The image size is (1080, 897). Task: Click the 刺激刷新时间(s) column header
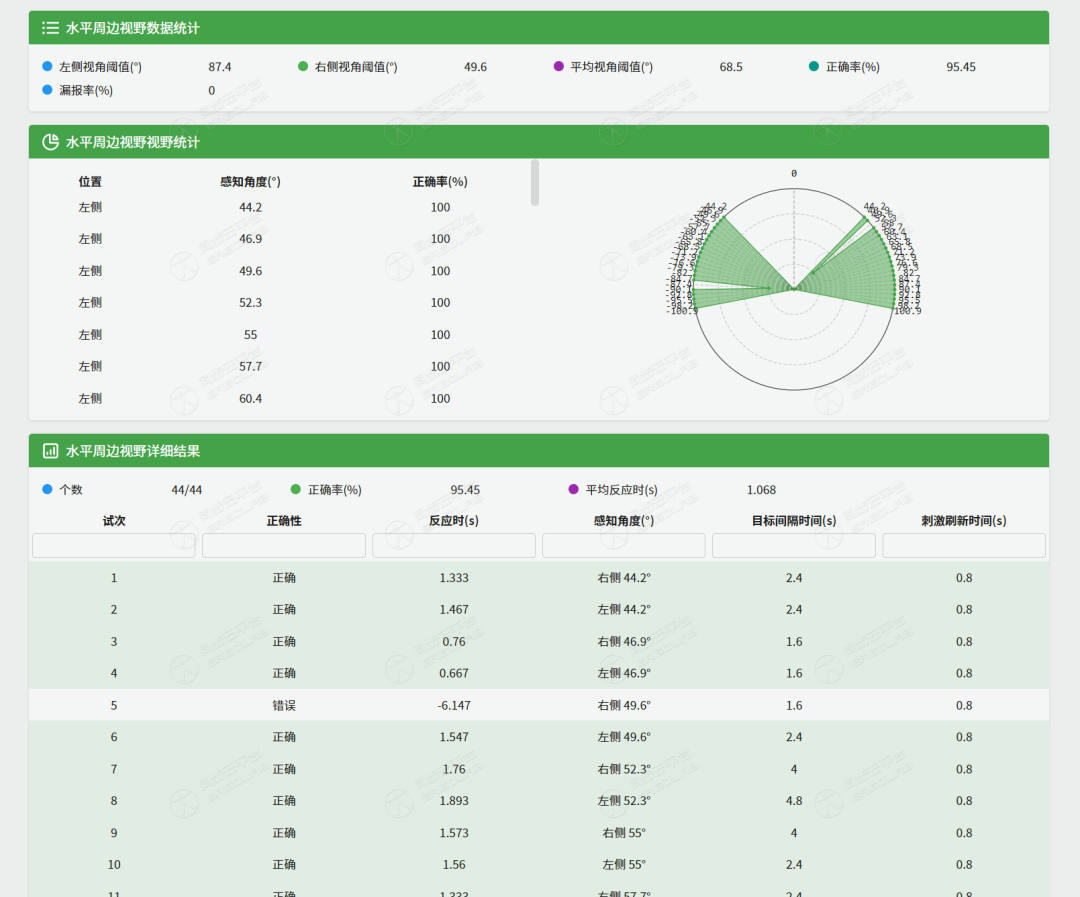point(964,521)
